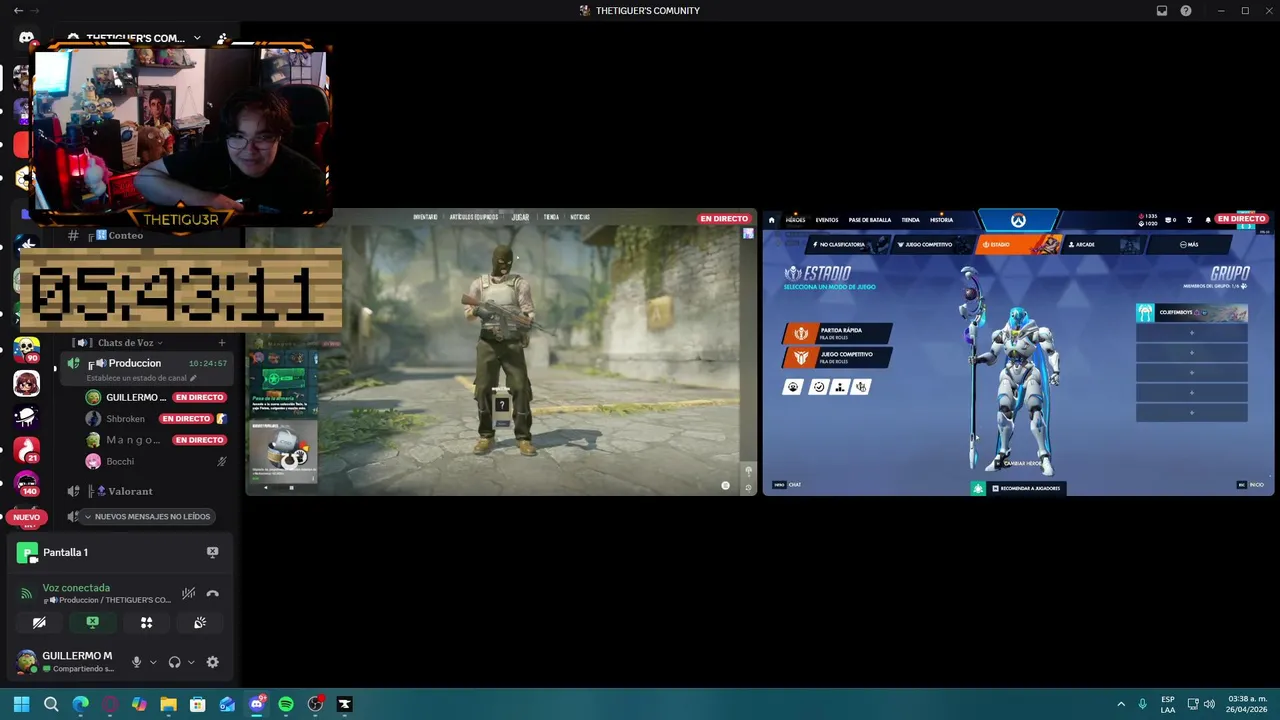The image size is (1280, 720).
Task: Click PASE DE BATALLA in Overwatch stream
Action: coord(869,220)
